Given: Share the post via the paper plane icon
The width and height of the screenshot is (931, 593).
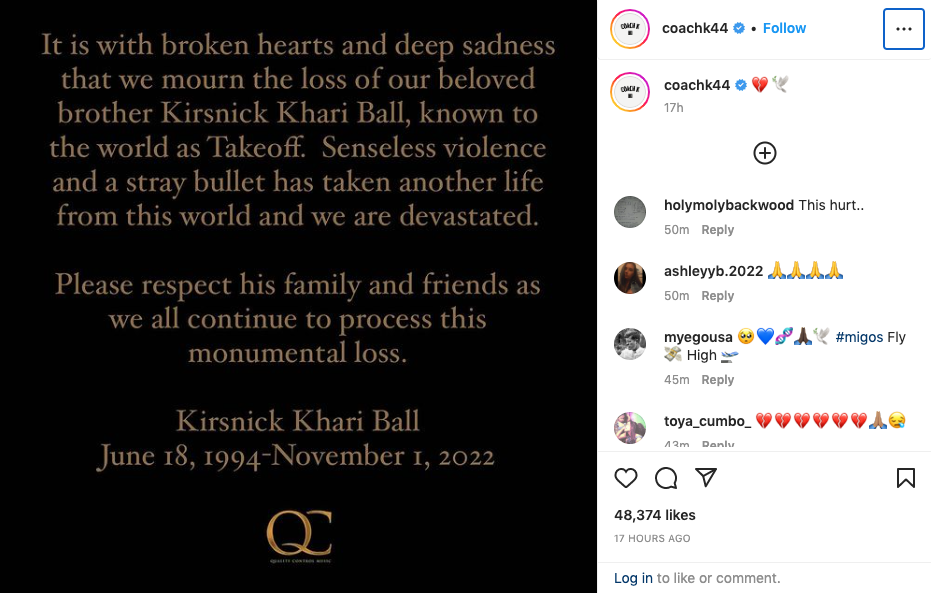Looking at the screenshot, I should coord(706,477).
